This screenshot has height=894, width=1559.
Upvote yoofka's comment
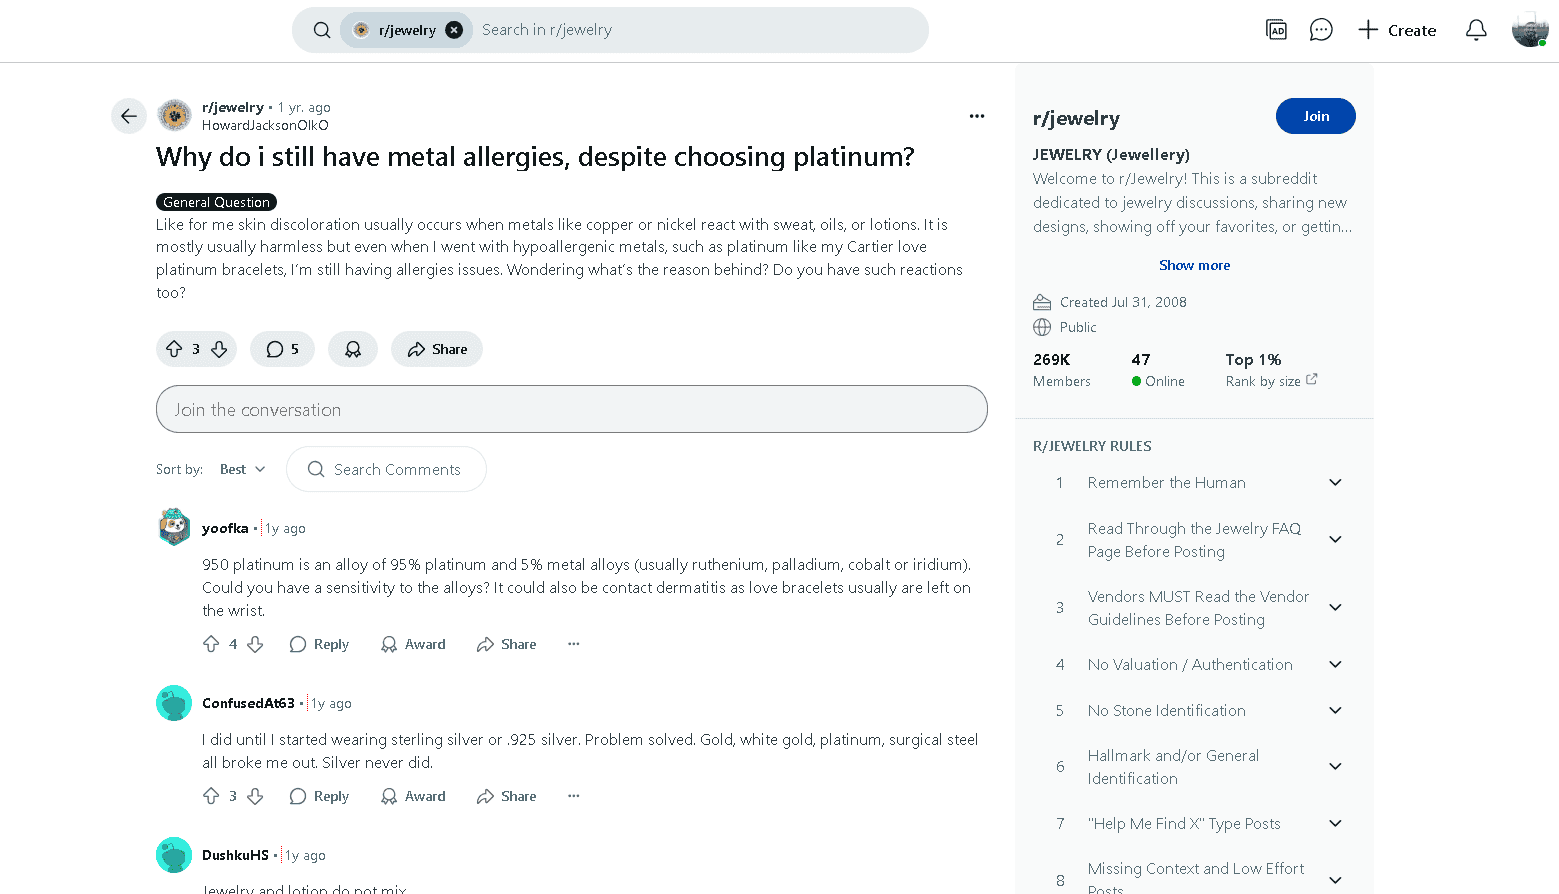[211, 644]
